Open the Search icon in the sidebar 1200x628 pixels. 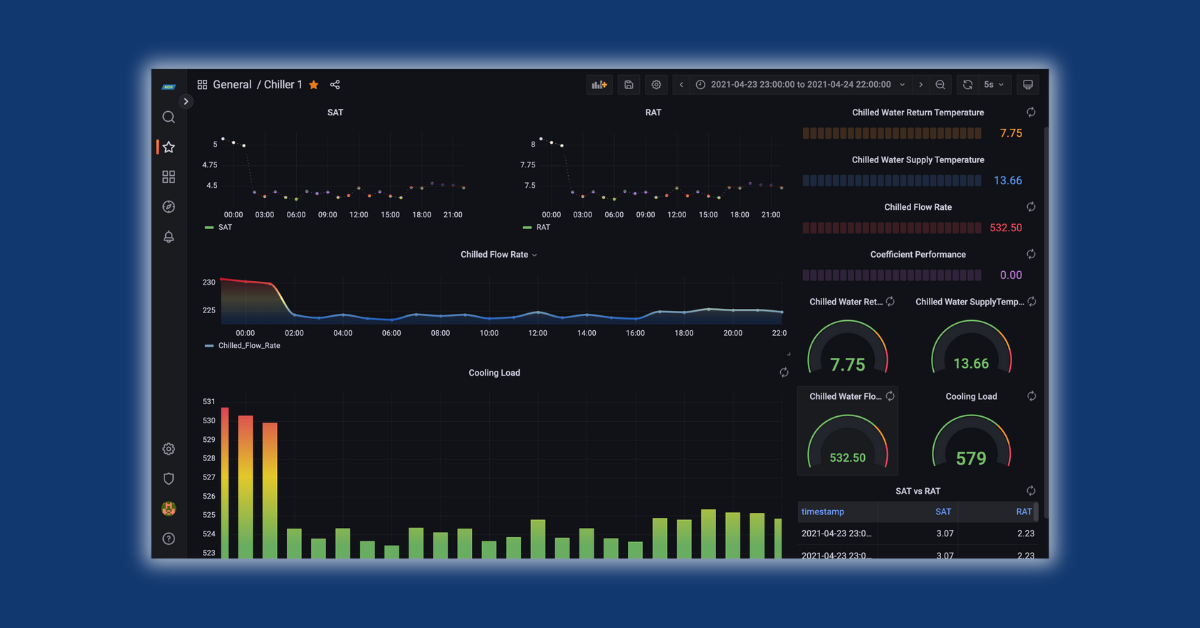(168, 117)
